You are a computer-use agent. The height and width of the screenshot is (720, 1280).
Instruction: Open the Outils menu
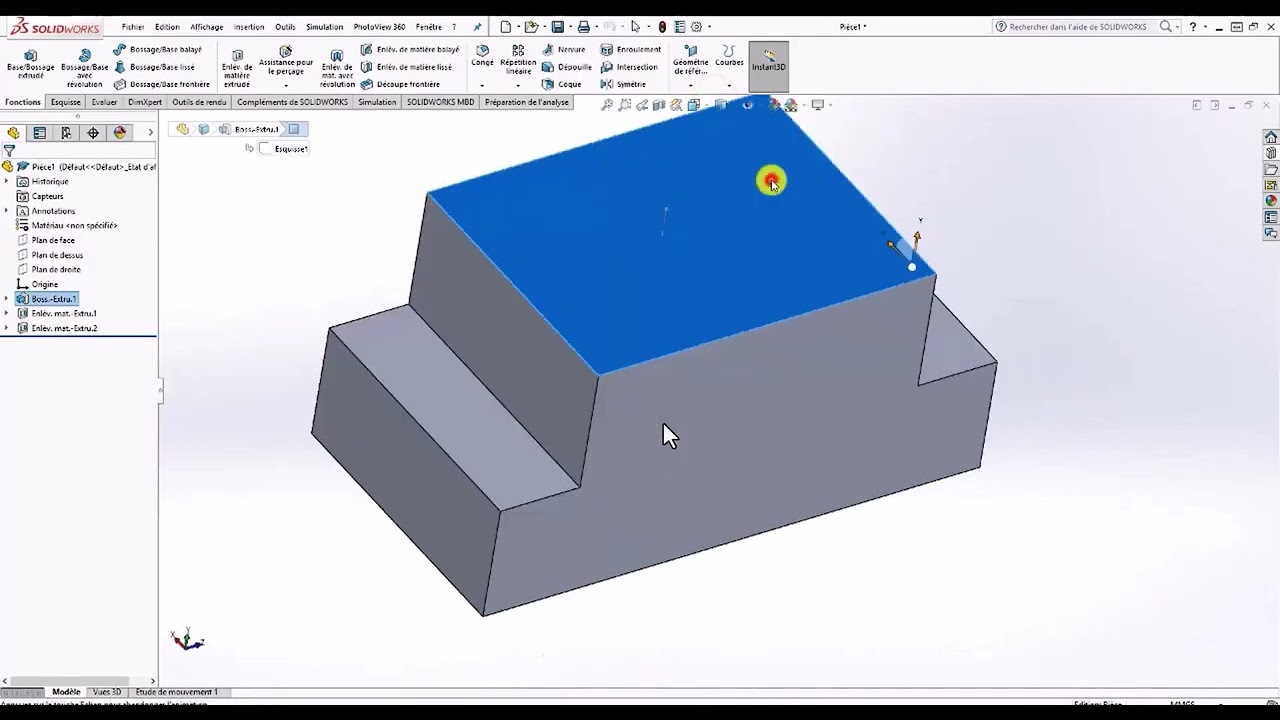(285, 27)
